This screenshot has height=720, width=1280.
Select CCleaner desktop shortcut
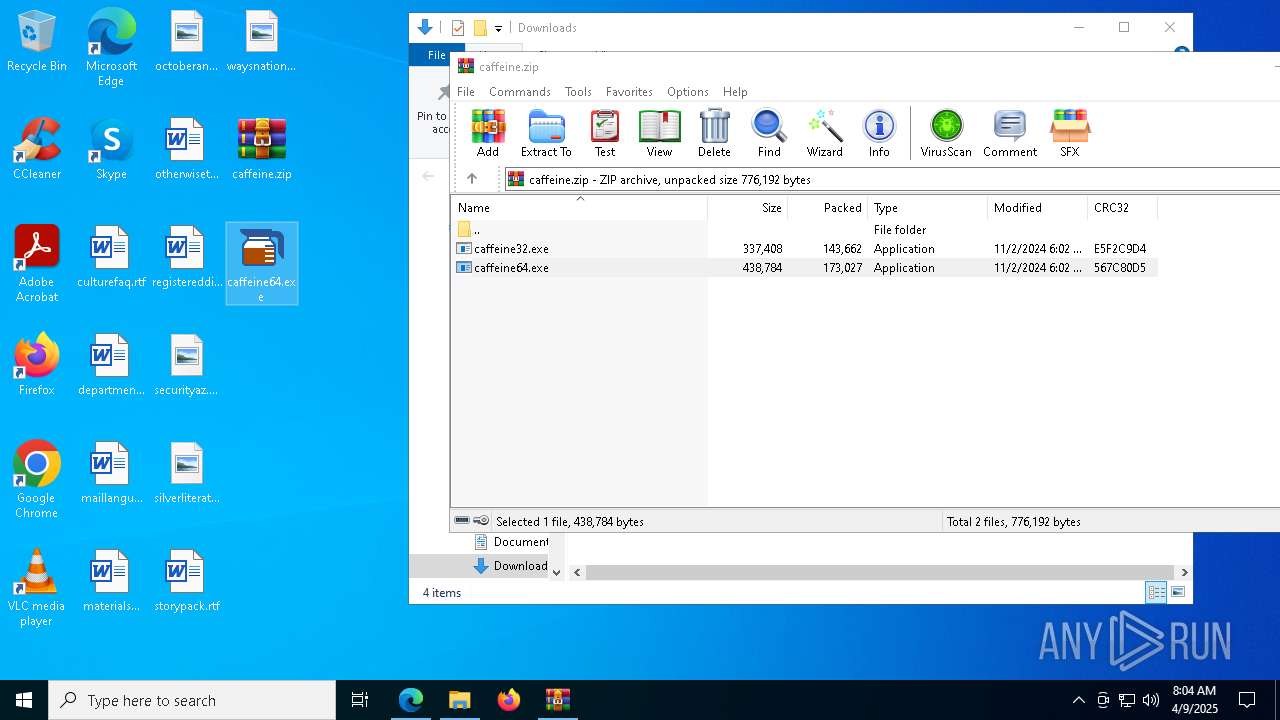[37, 149]
